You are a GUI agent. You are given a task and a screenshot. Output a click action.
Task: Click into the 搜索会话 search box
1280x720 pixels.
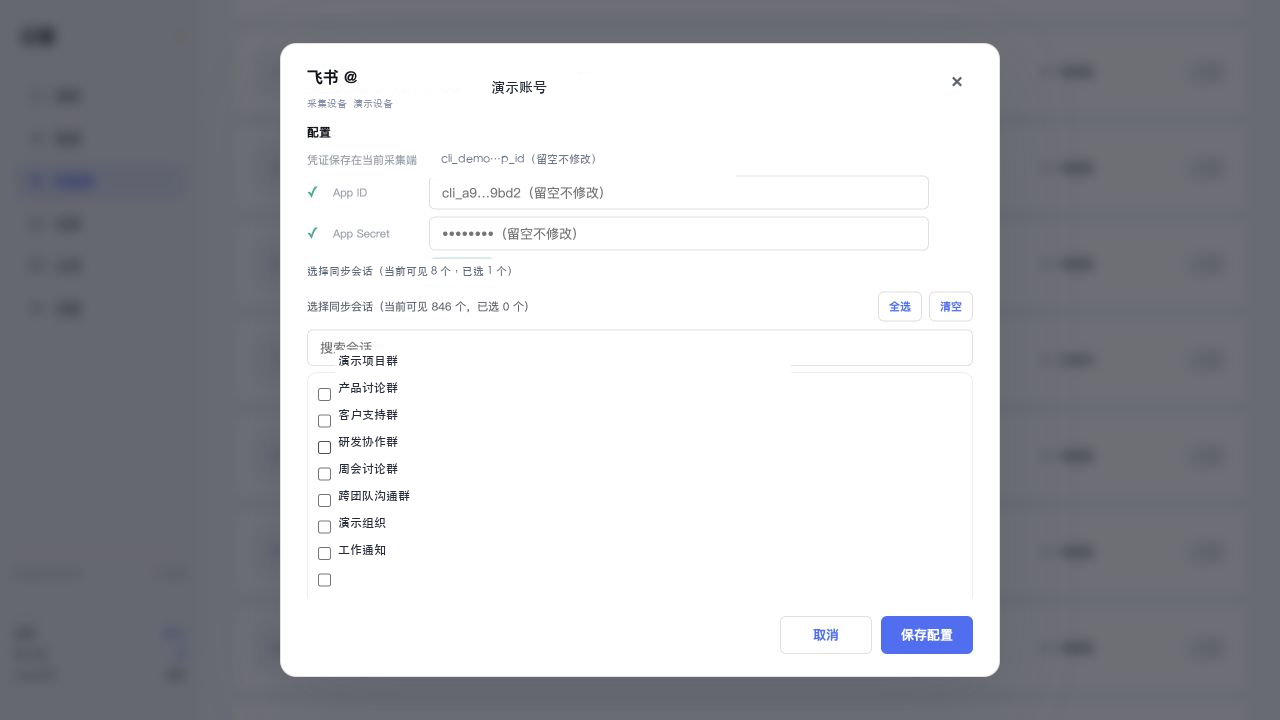[640, 348]
